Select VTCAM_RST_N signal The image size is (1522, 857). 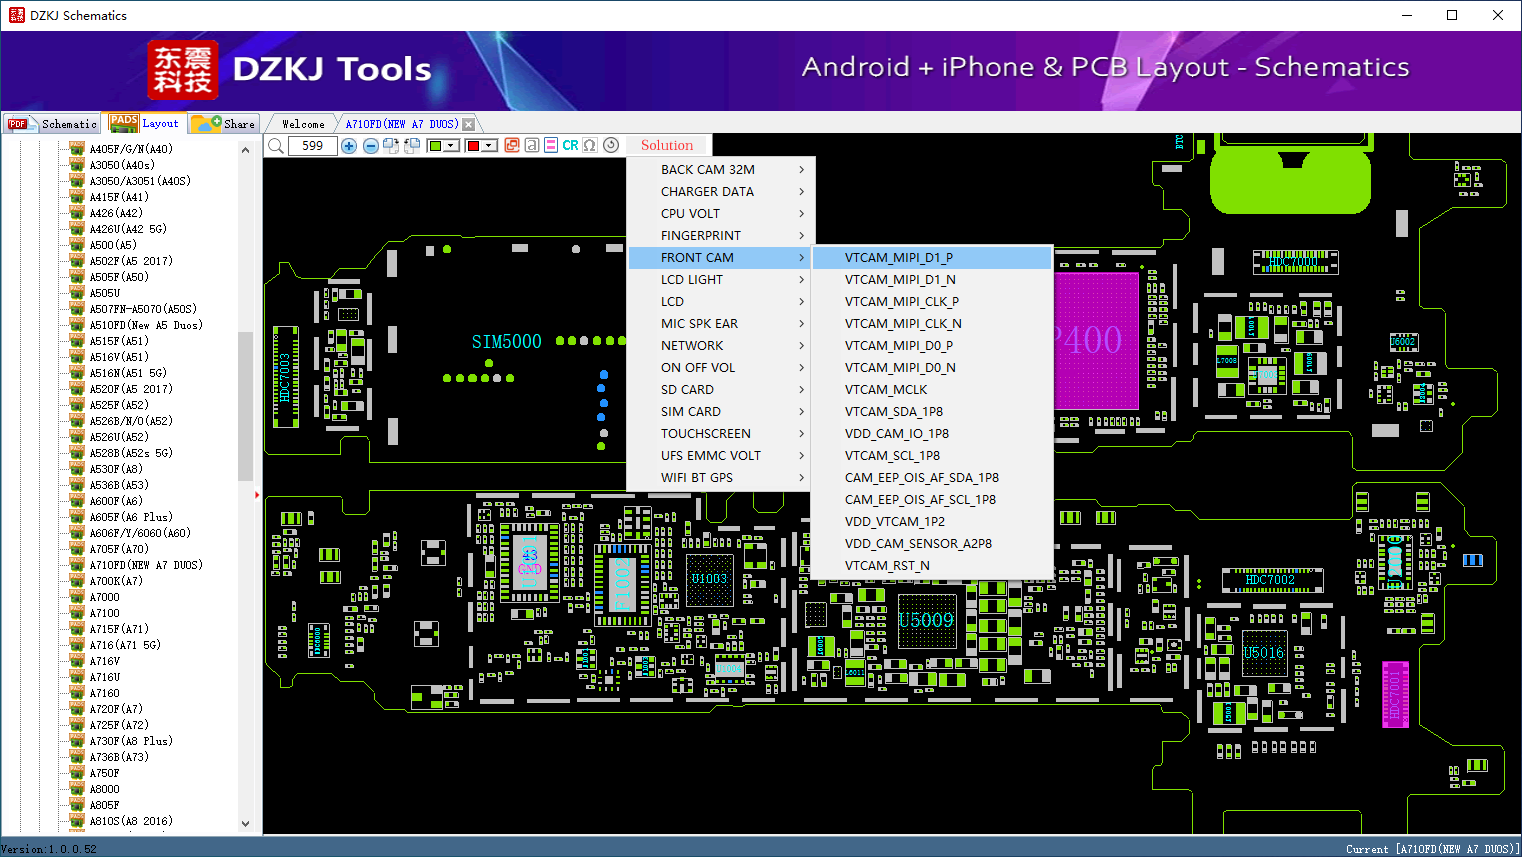(x=932, y=566)
